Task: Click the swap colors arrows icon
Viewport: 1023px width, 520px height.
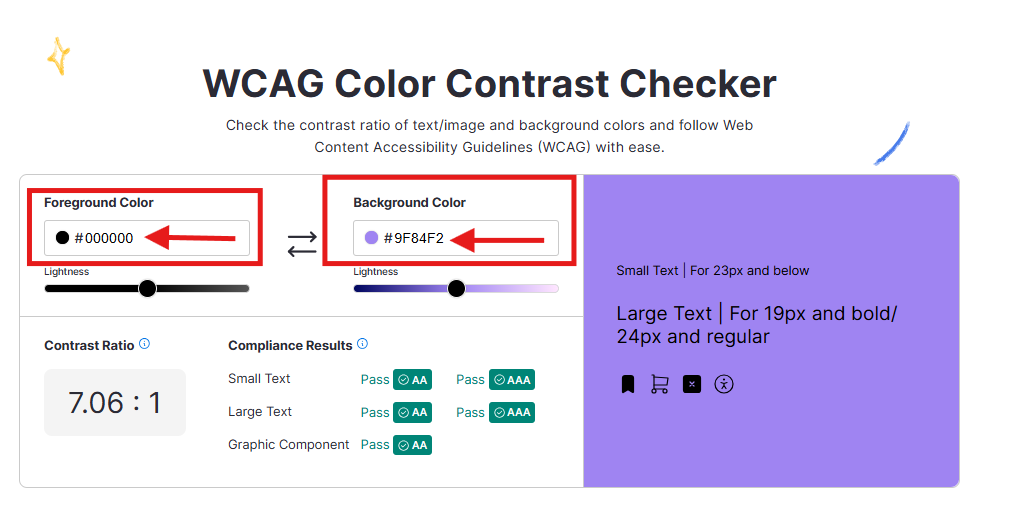Action: [302, 243]
